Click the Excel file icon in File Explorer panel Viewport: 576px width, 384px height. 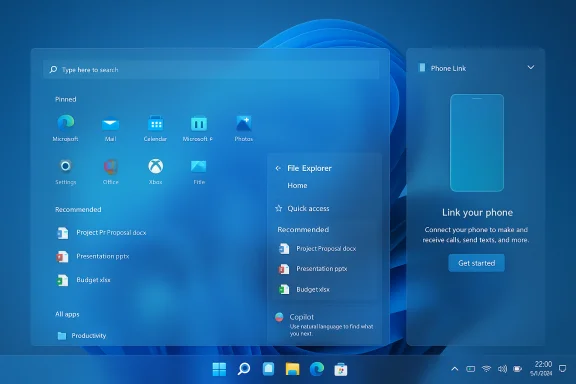click(284, 290)
